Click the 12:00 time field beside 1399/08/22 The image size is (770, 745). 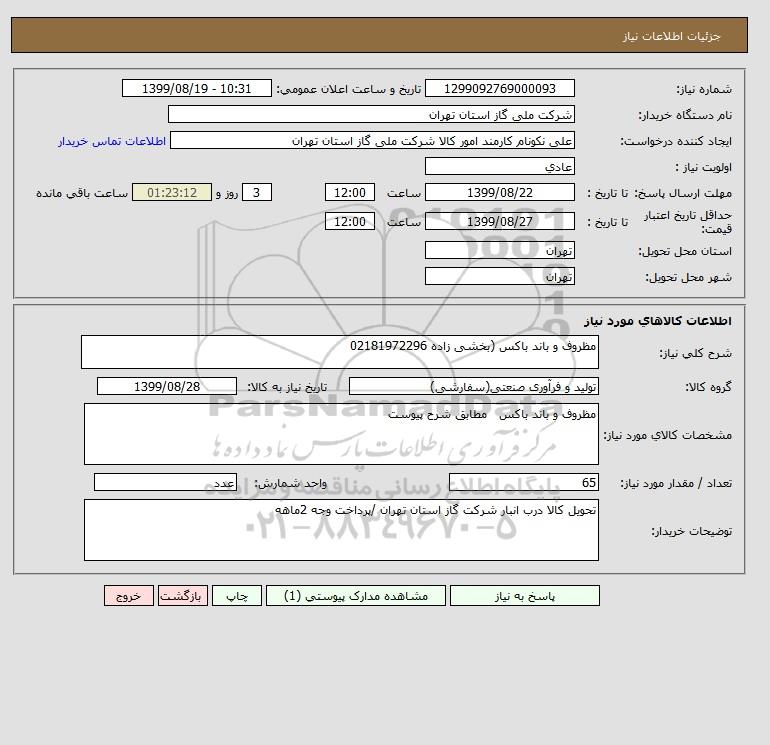point(350,193)
